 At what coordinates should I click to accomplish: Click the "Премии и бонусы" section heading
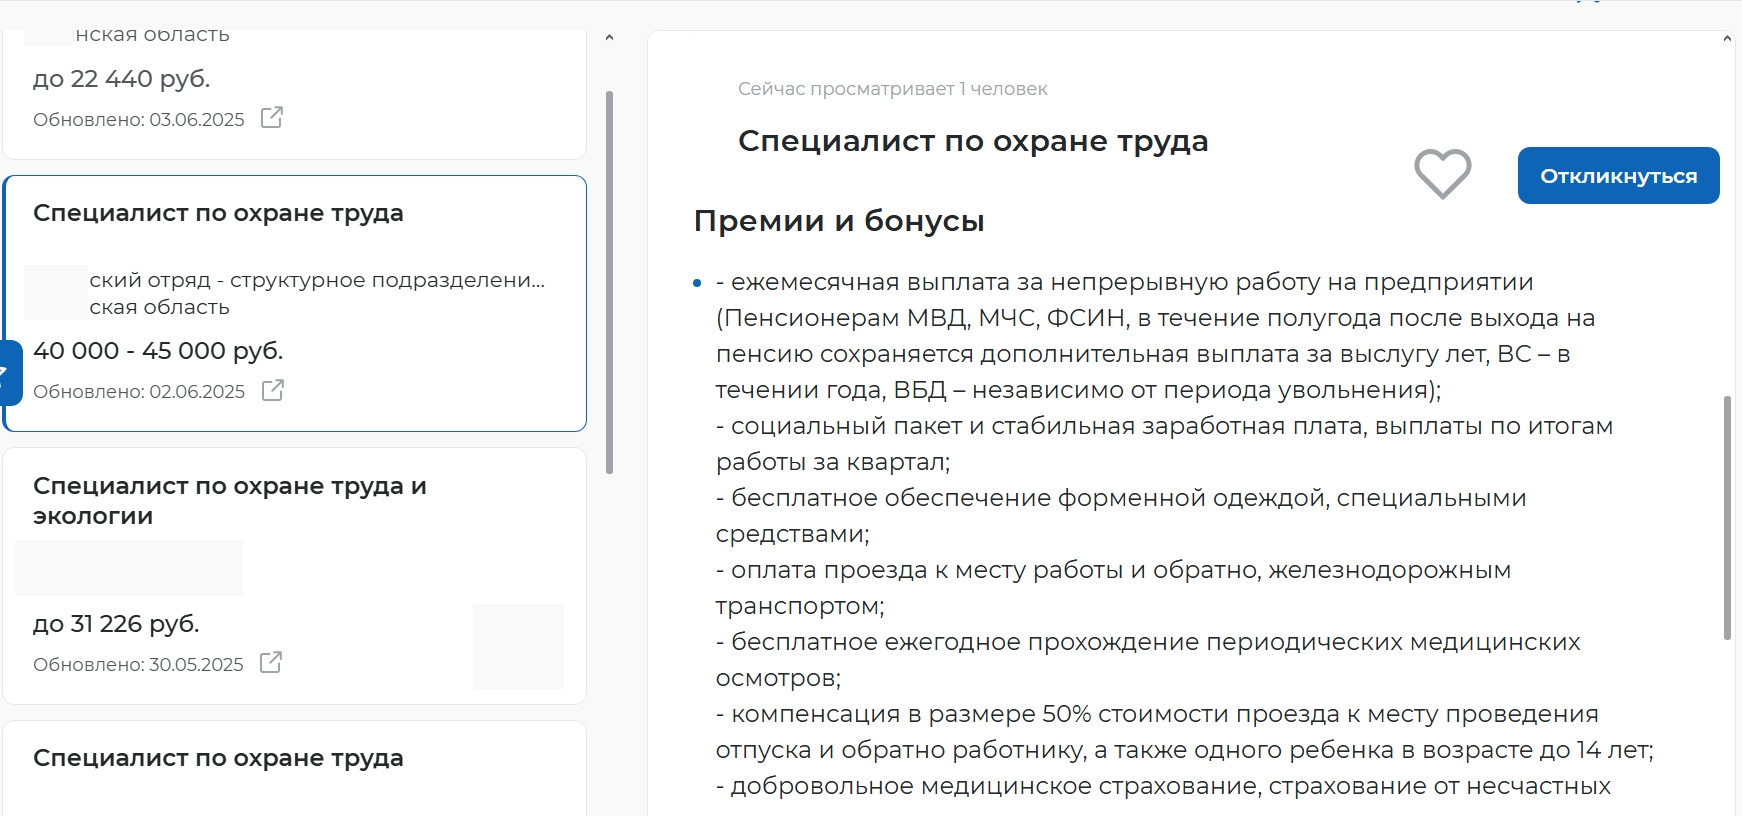click(x=838, y=221)
